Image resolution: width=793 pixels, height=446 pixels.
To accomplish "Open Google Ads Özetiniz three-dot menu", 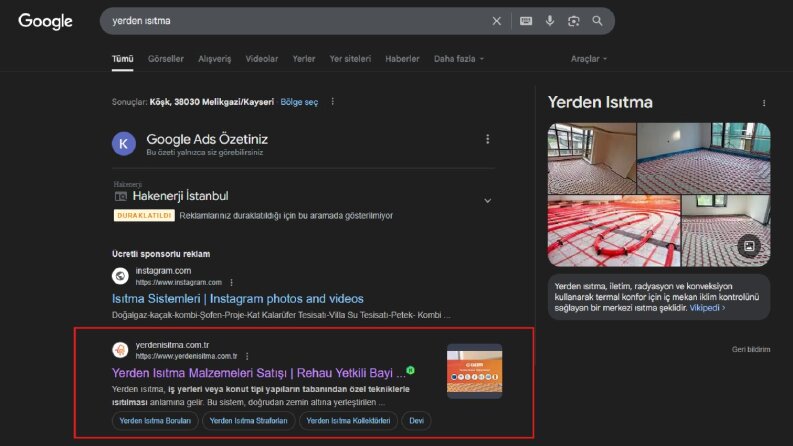I will (488, 139).
